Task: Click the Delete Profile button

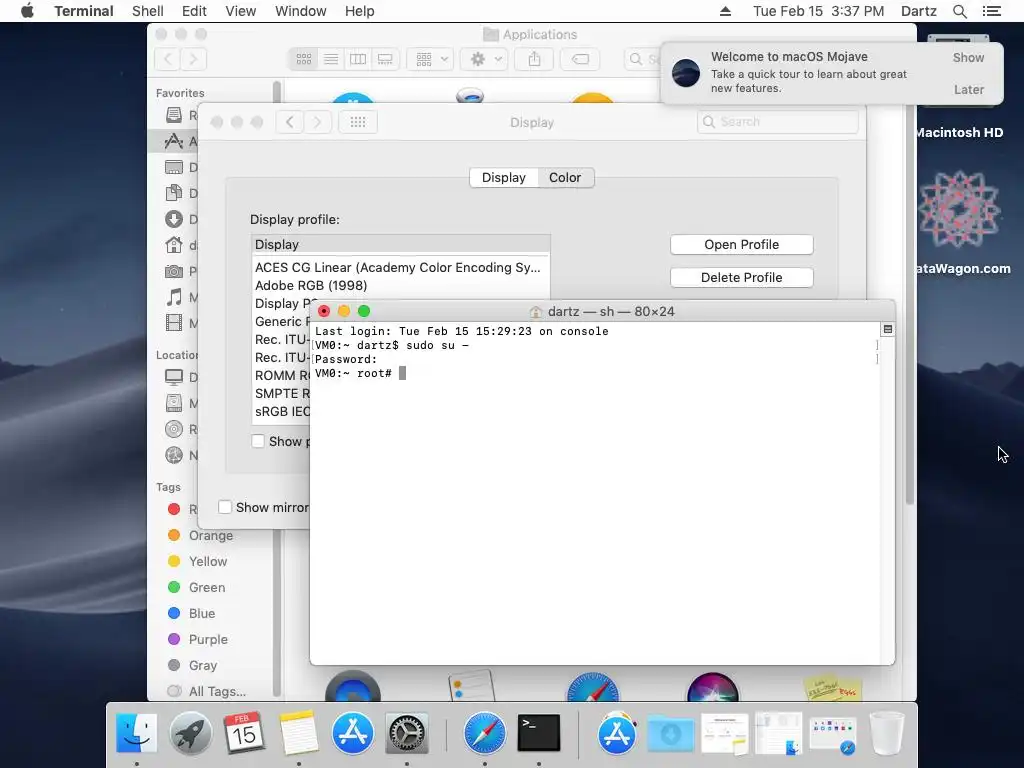Action: 741,278
